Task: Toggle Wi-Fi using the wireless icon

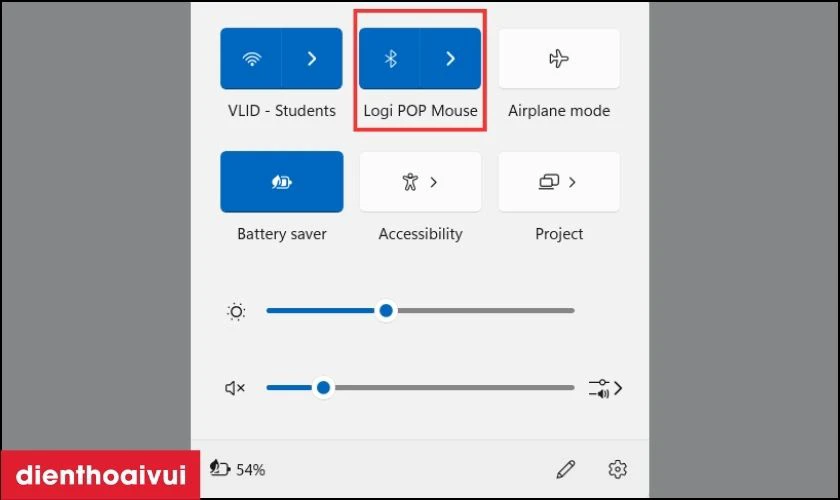Action: pyautogui.click(x=251, y=58)
